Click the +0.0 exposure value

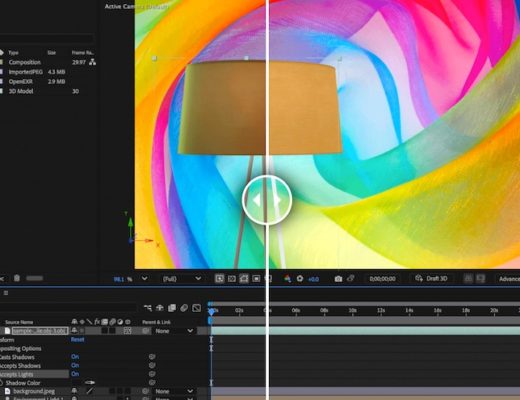tap(313, 279)
